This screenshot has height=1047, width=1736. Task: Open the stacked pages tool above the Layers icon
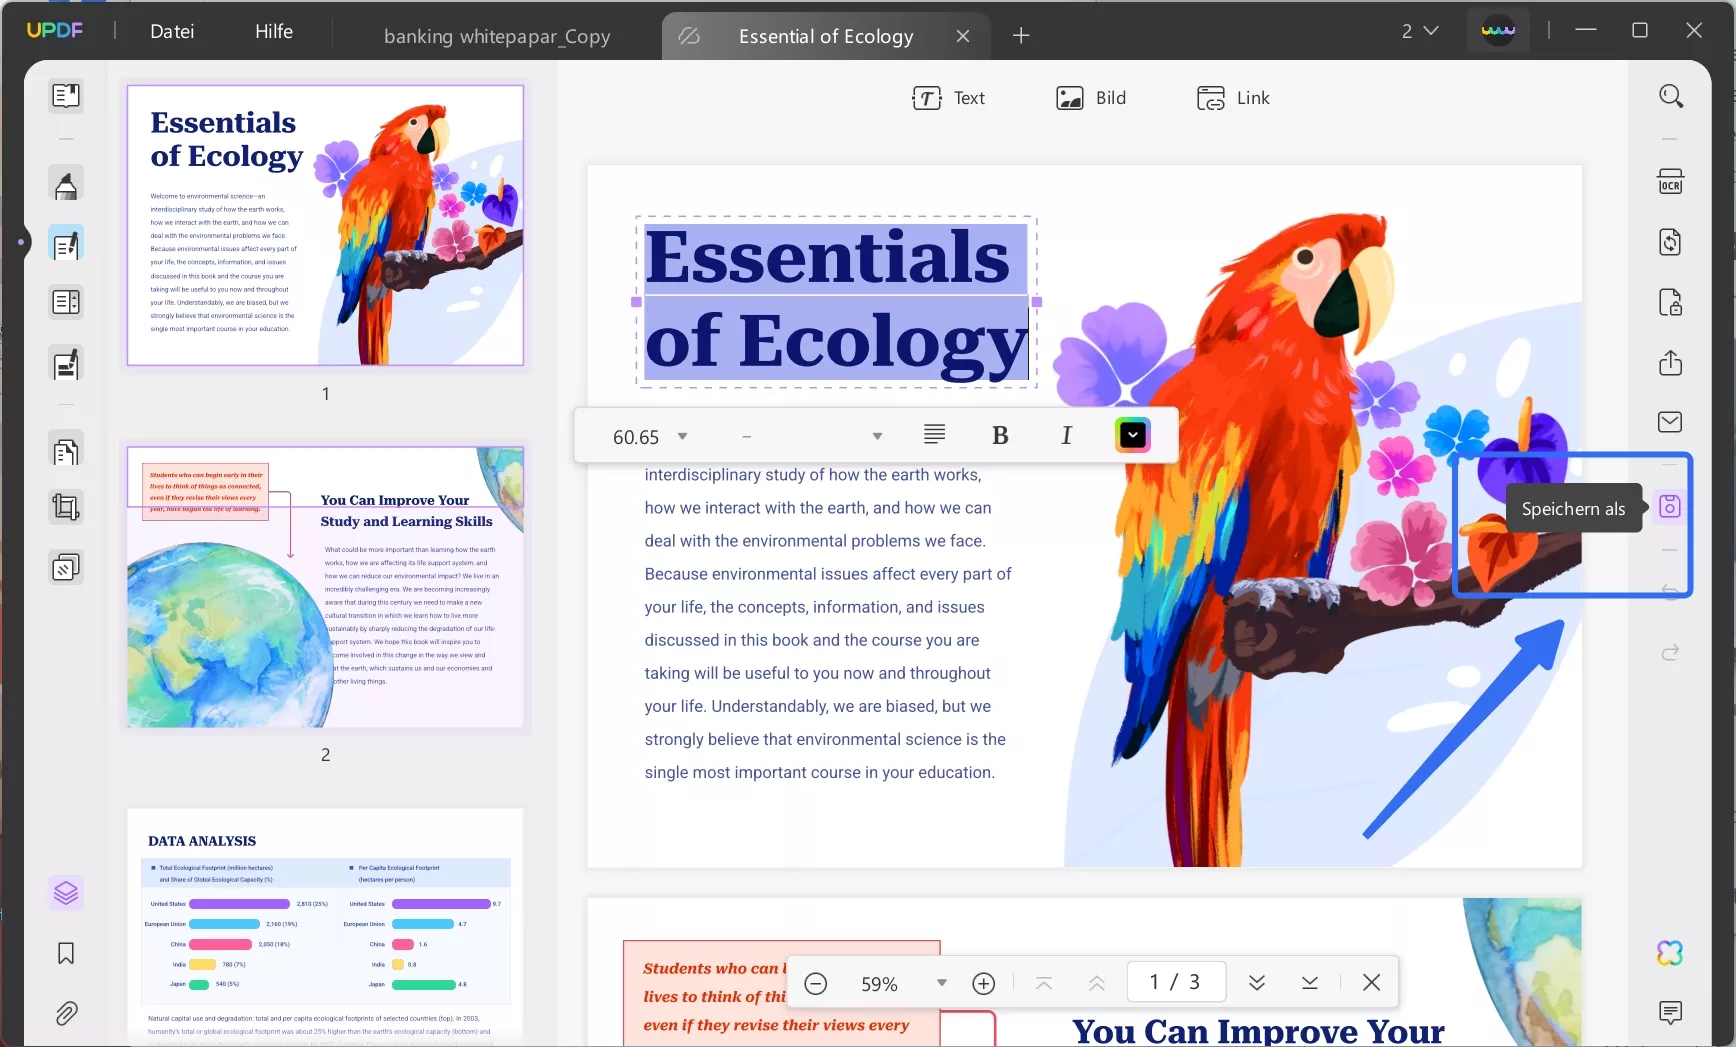coord(66,568)
